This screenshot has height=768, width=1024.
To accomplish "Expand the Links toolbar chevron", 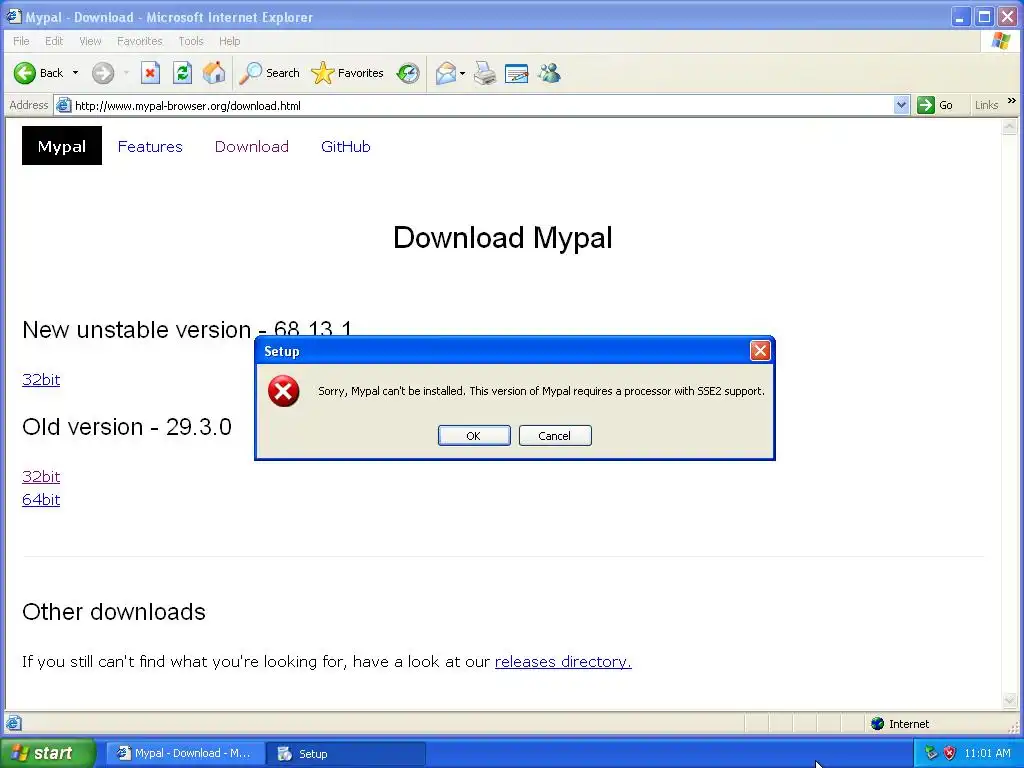I will coord(1012,101).
